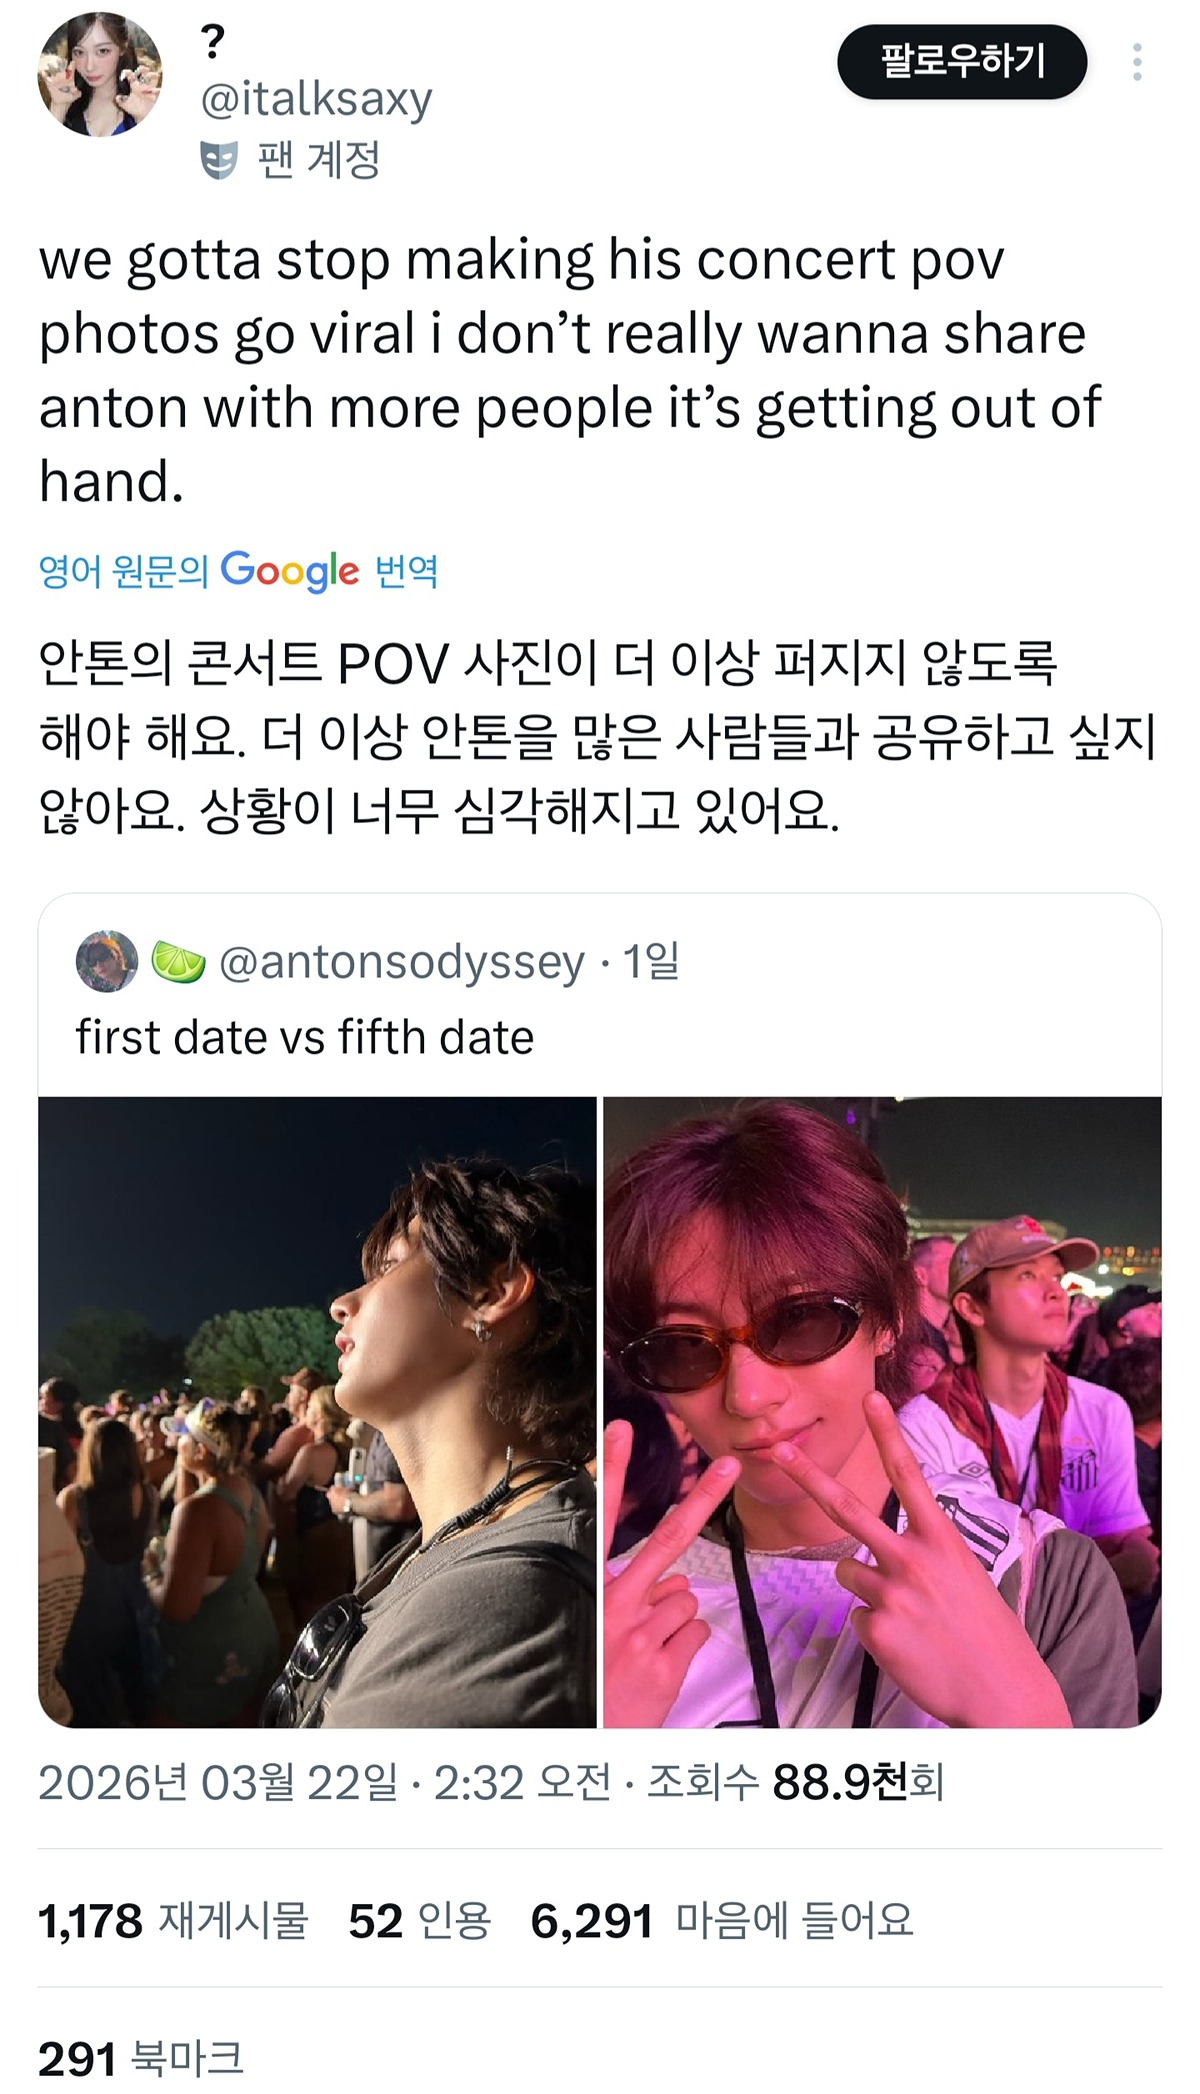Open the @antonsodyssey handle in quoted tweet
1200x2094 pixels.
pos(402,962)
